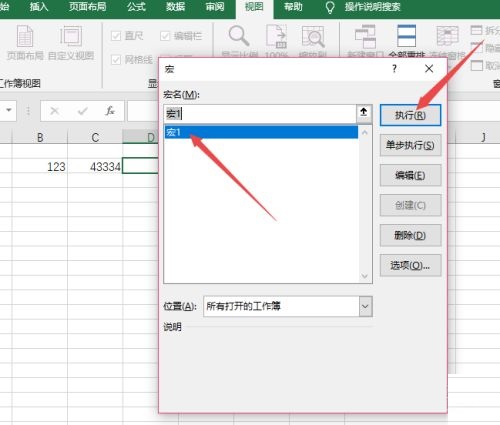Switch to 页面布局 workbook view
Screen dimensions: 500x425
click(x=25, y=43)
